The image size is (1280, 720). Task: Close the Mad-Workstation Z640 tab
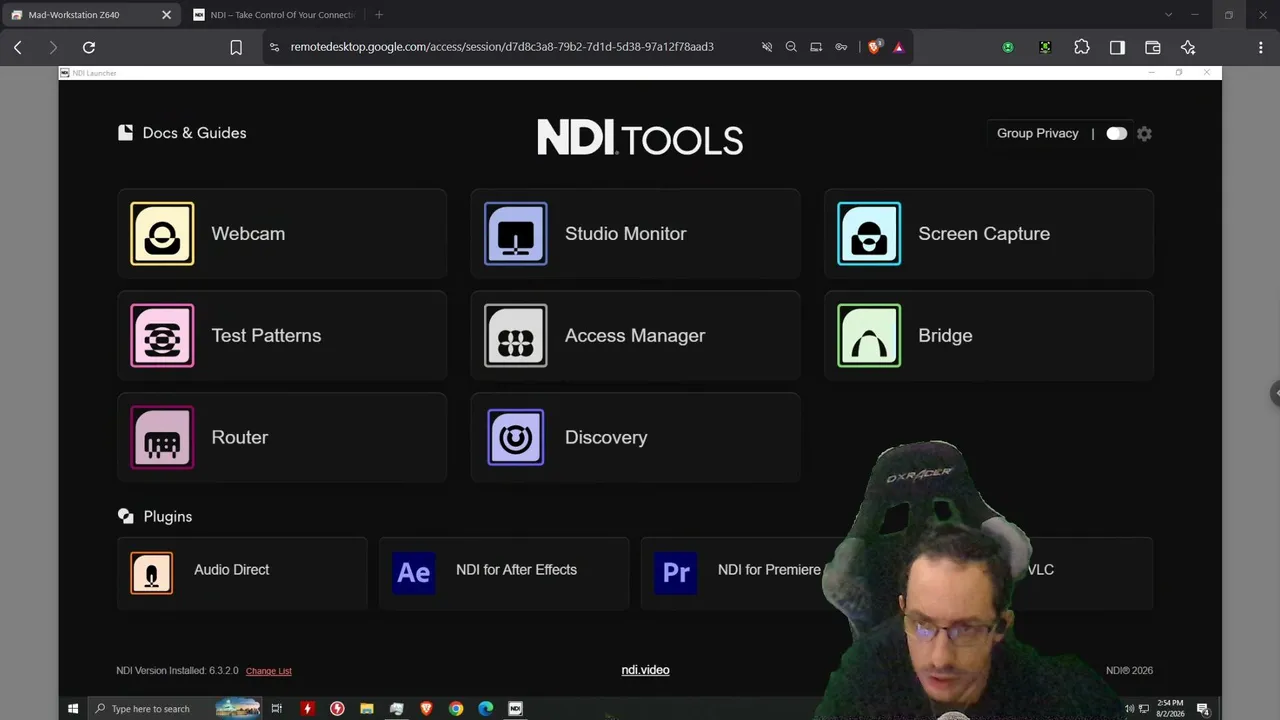[x=166, y=15]
